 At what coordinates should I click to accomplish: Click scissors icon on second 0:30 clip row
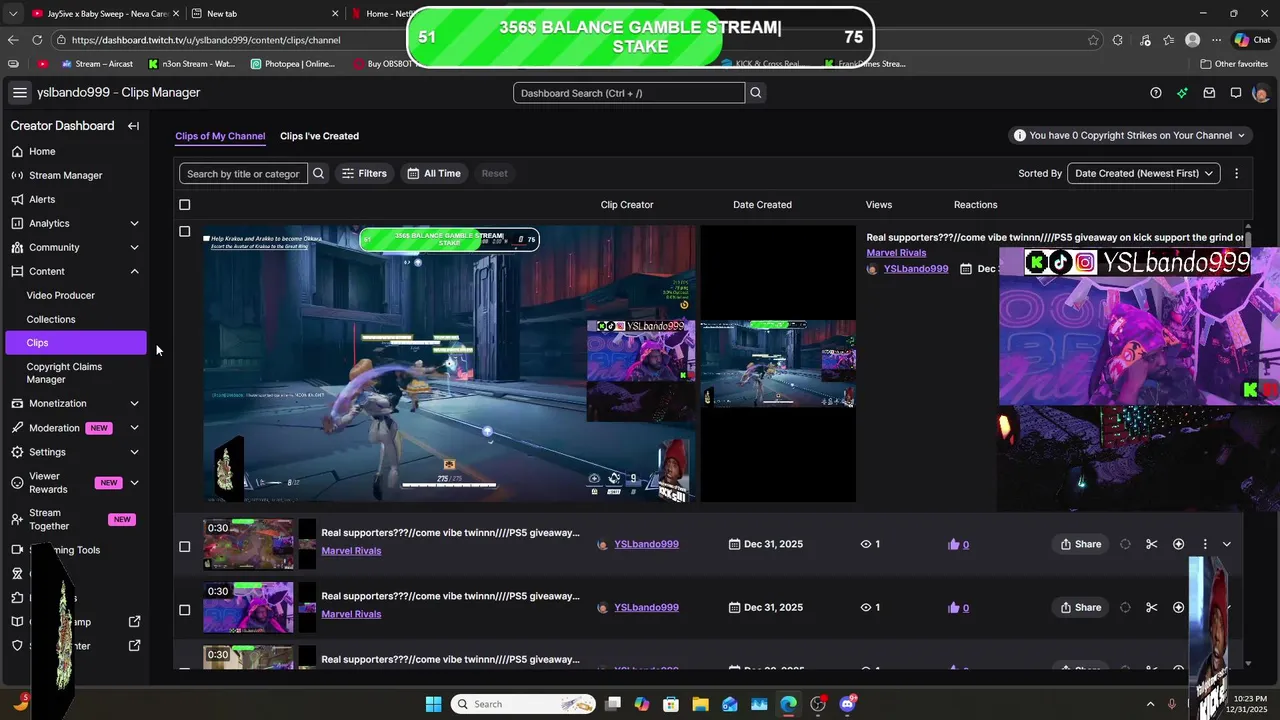point(1152,607)
